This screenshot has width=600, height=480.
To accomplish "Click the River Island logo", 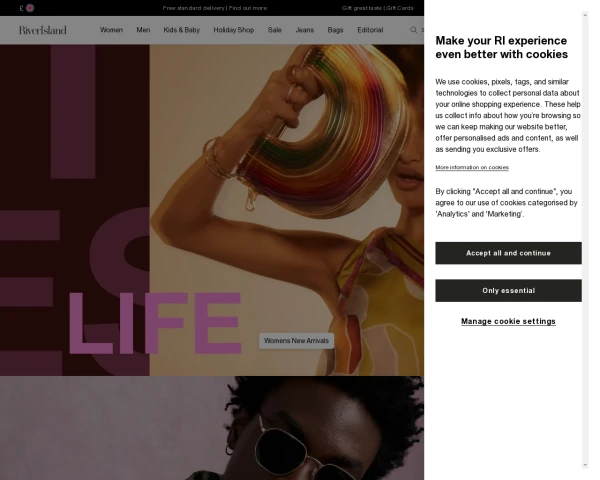I will pos(43,30).
